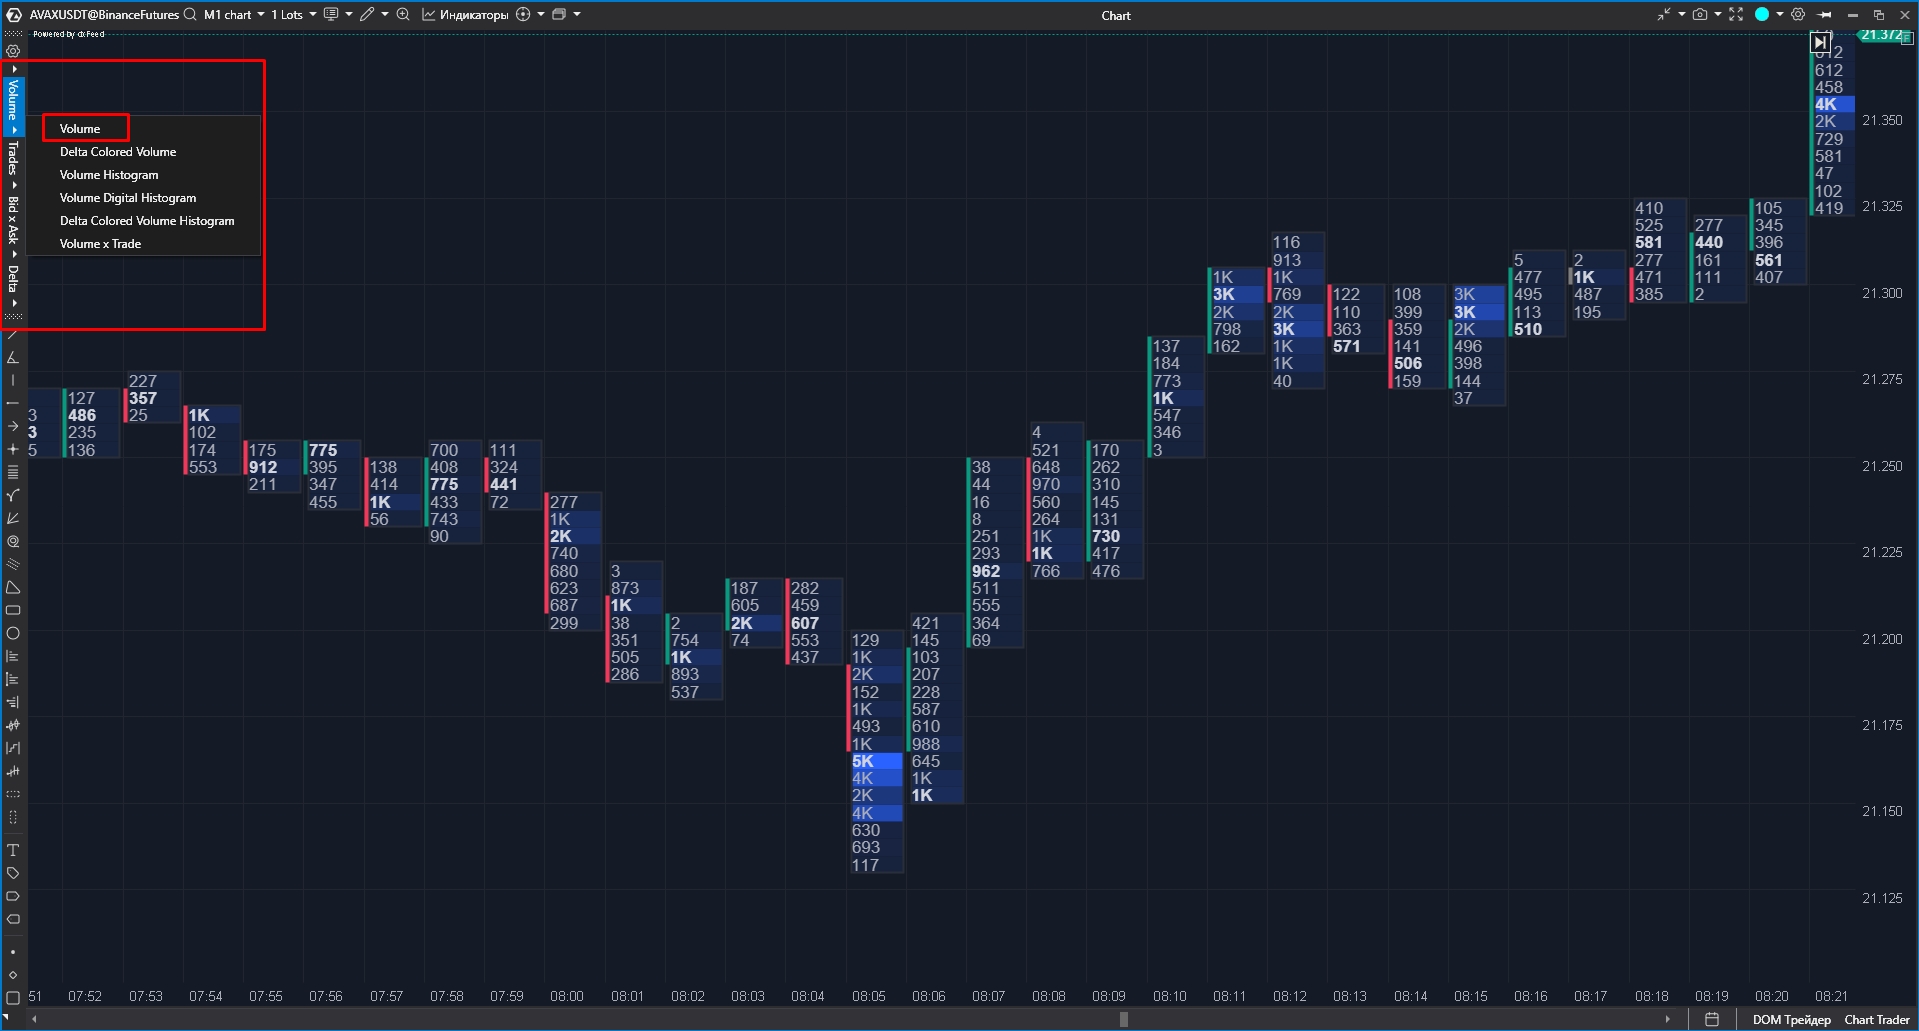The height and width of the screenshot is (1031, 1919).
Task: Toggle the scroll-to-latest-bar button
Action: point(1819,42)
